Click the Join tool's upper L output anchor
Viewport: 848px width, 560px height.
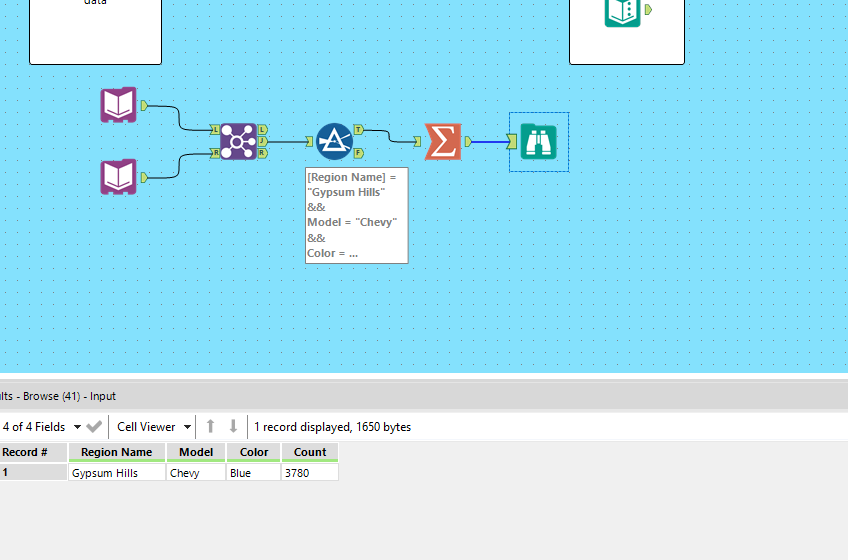pyautogui.click(x=263, y=130)
